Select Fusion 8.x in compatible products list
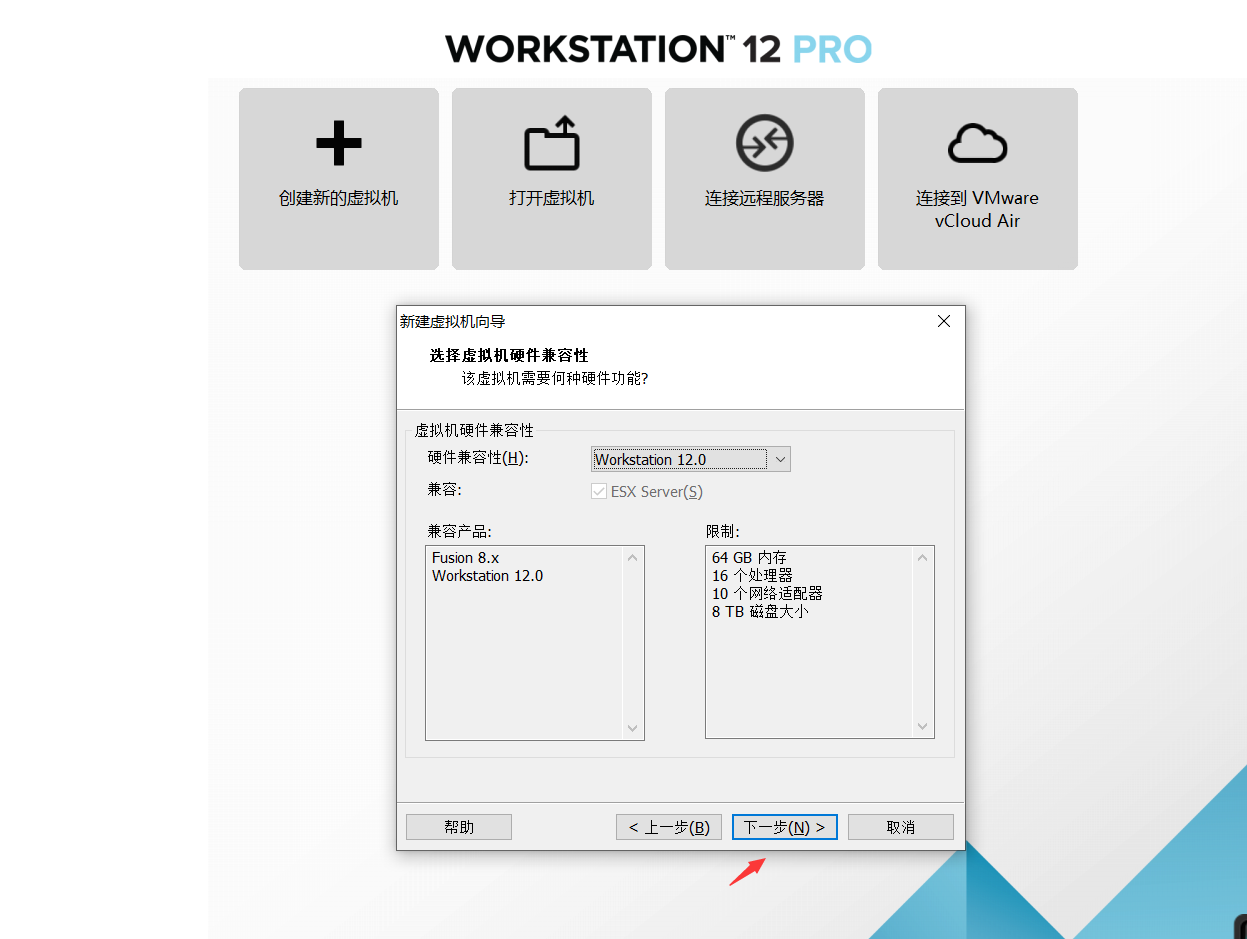 tap(465, 558)
